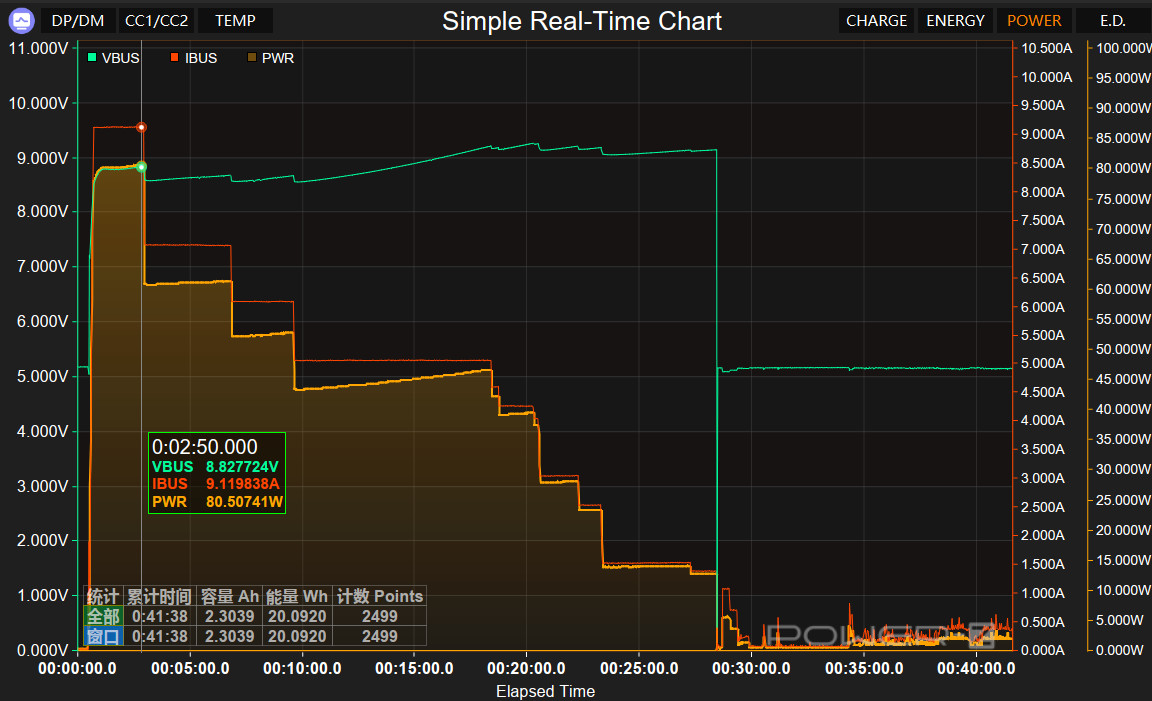Click the Simple Real-Time Chart title
The image size is (1152, 701).
click(582, 21)
